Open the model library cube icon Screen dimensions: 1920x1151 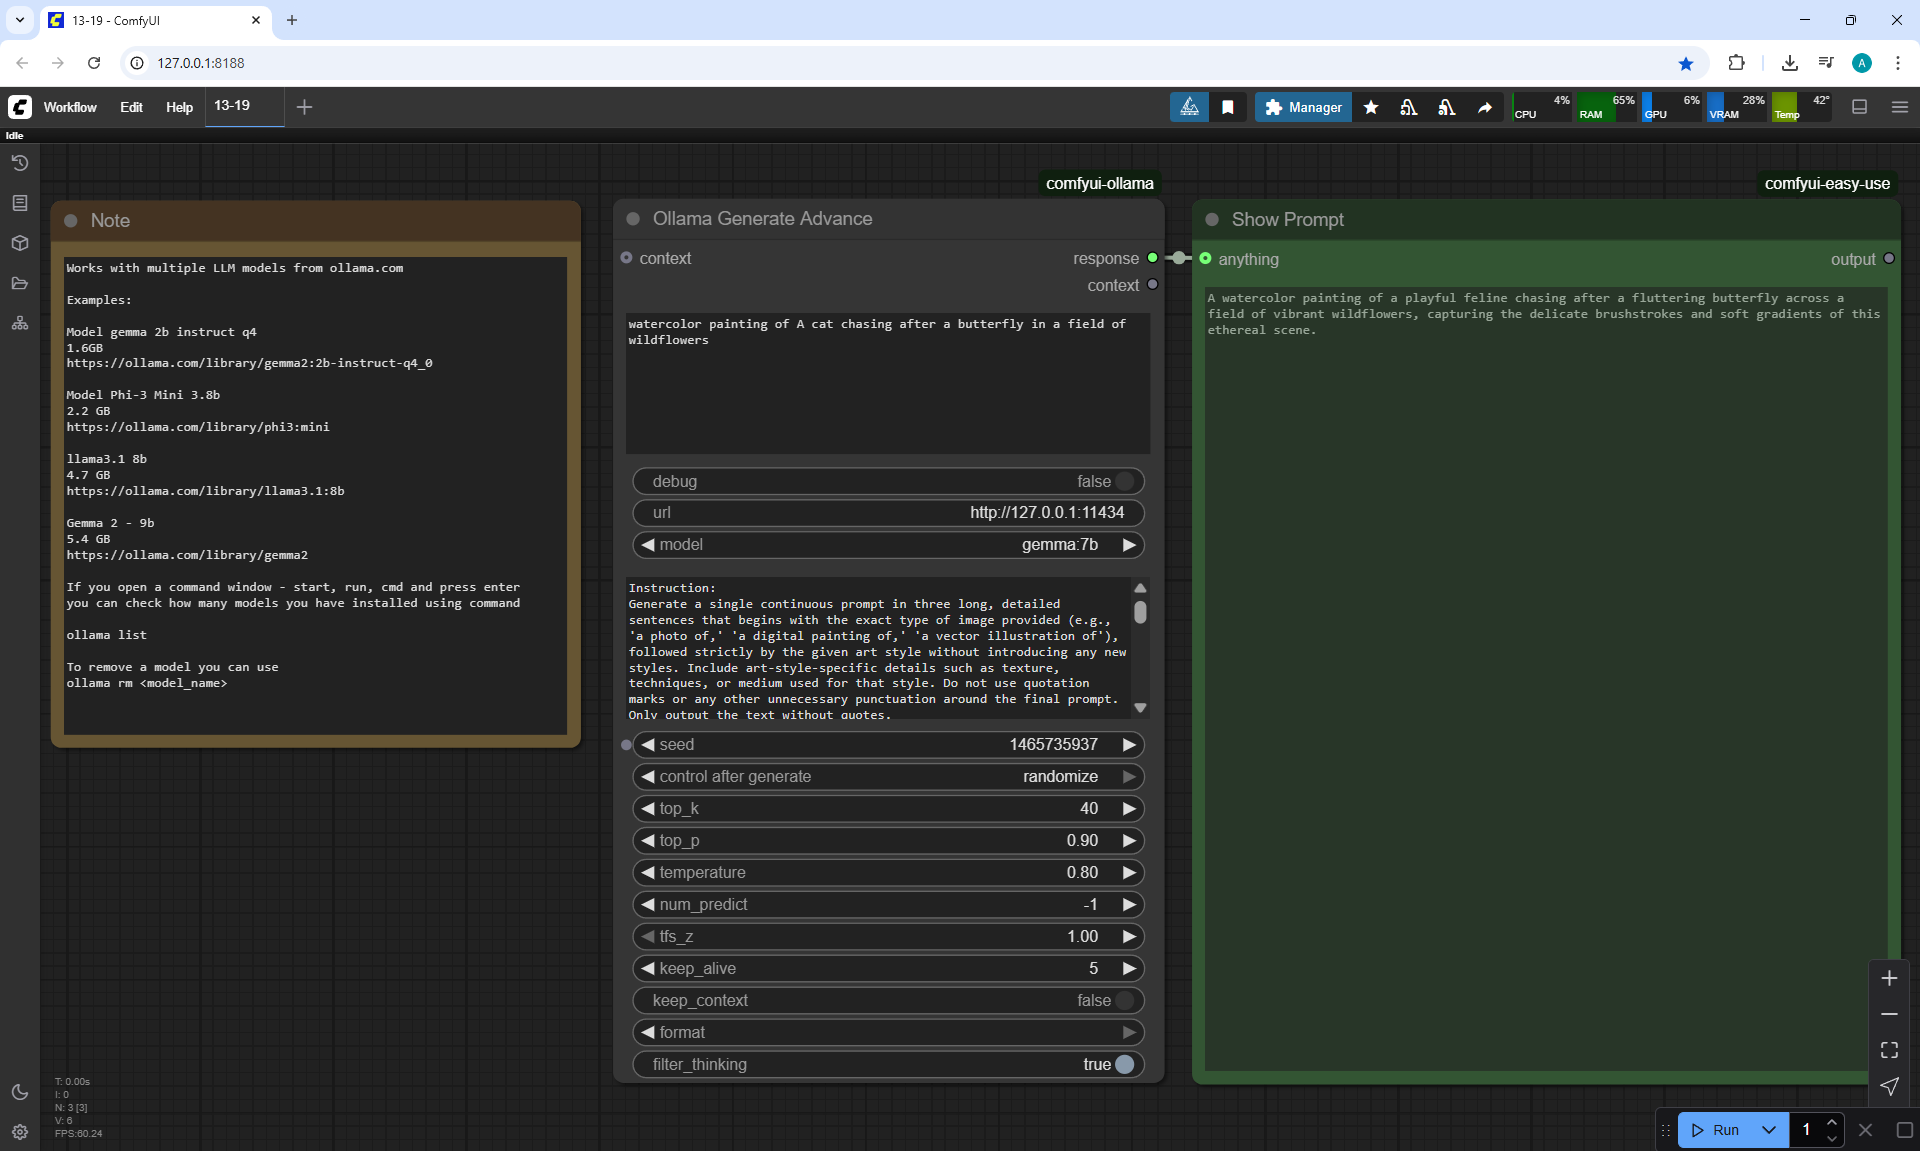point(20,243)
